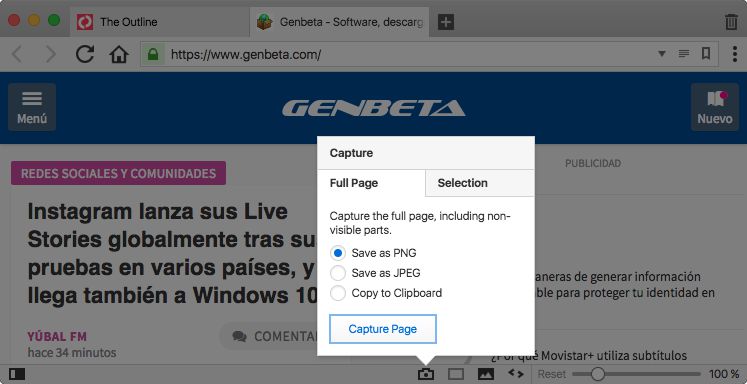The height and width of the screenshot is (384, 747).
Task: Expand address bar history dropdown arrow
Action: click(662, 54)
